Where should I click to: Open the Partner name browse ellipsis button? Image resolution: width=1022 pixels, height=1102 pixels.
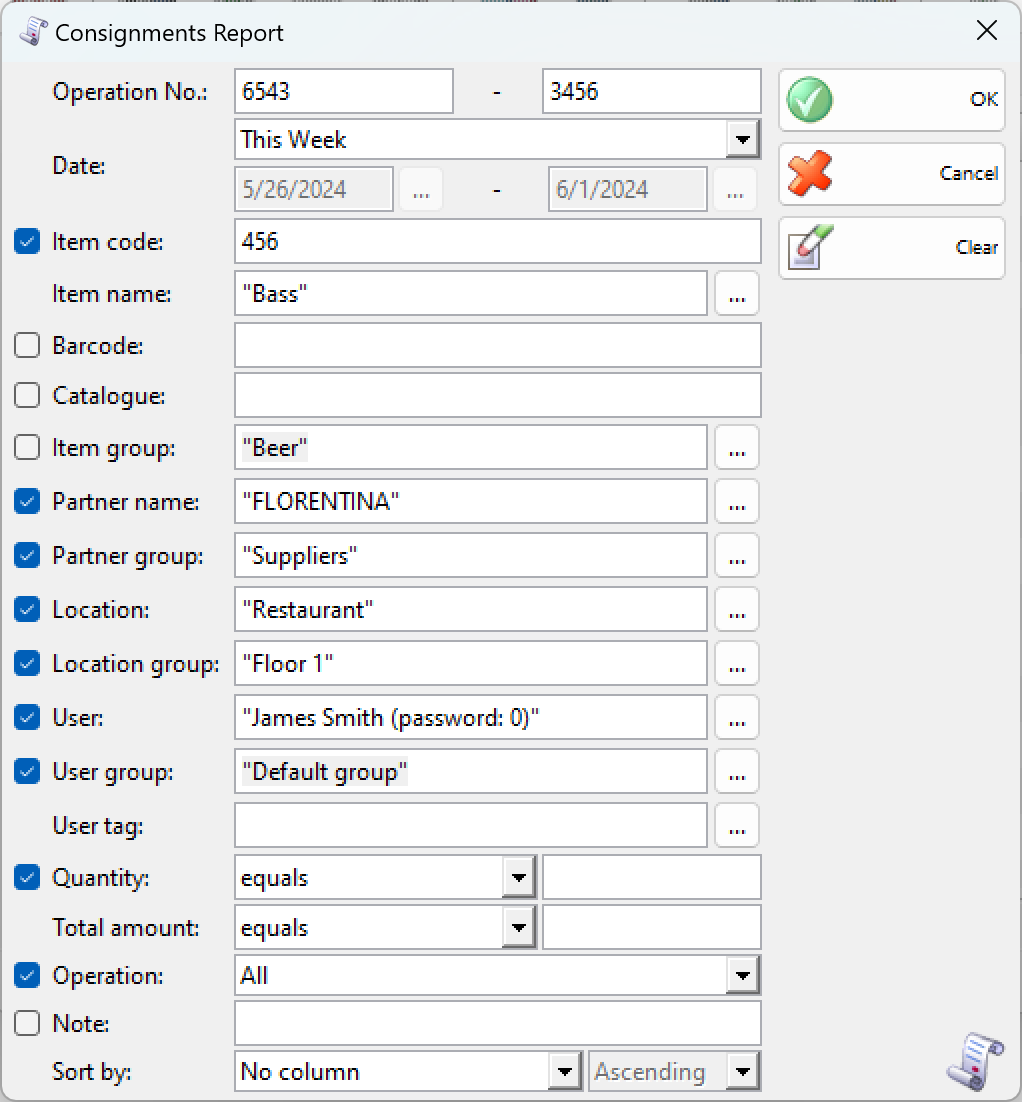click(737, 502)
